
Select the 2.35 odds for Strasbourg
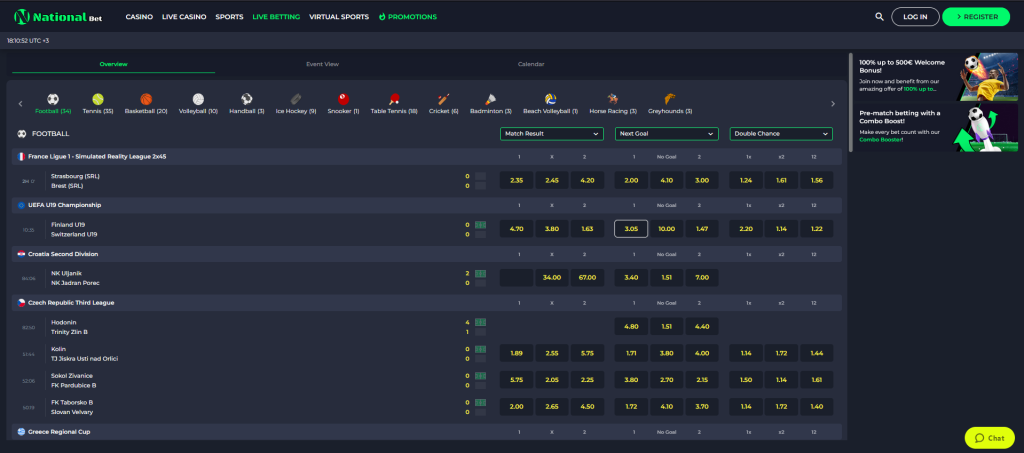tap(516, 180)
